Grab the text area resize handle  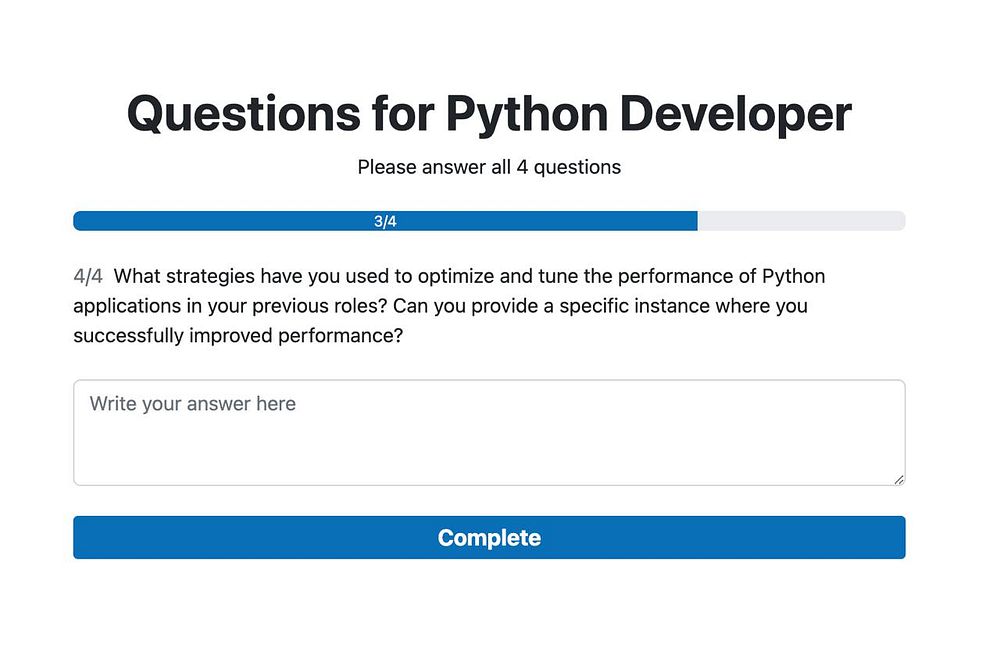point(899,480)
